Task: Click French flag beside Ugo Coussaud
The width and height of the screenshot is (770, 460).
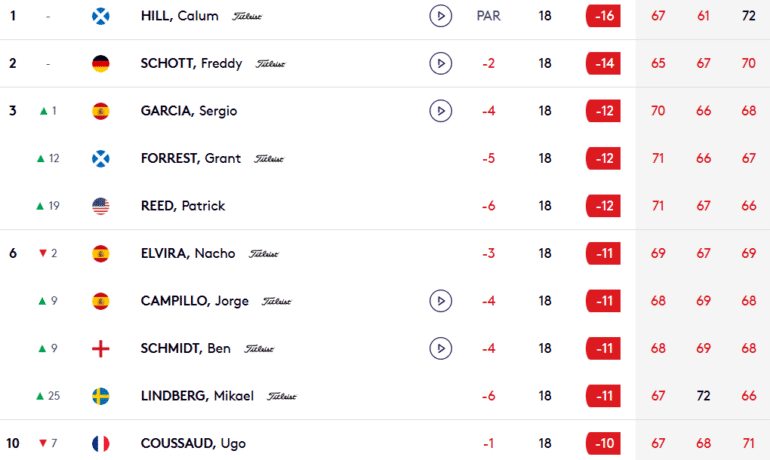Action: 100,443
